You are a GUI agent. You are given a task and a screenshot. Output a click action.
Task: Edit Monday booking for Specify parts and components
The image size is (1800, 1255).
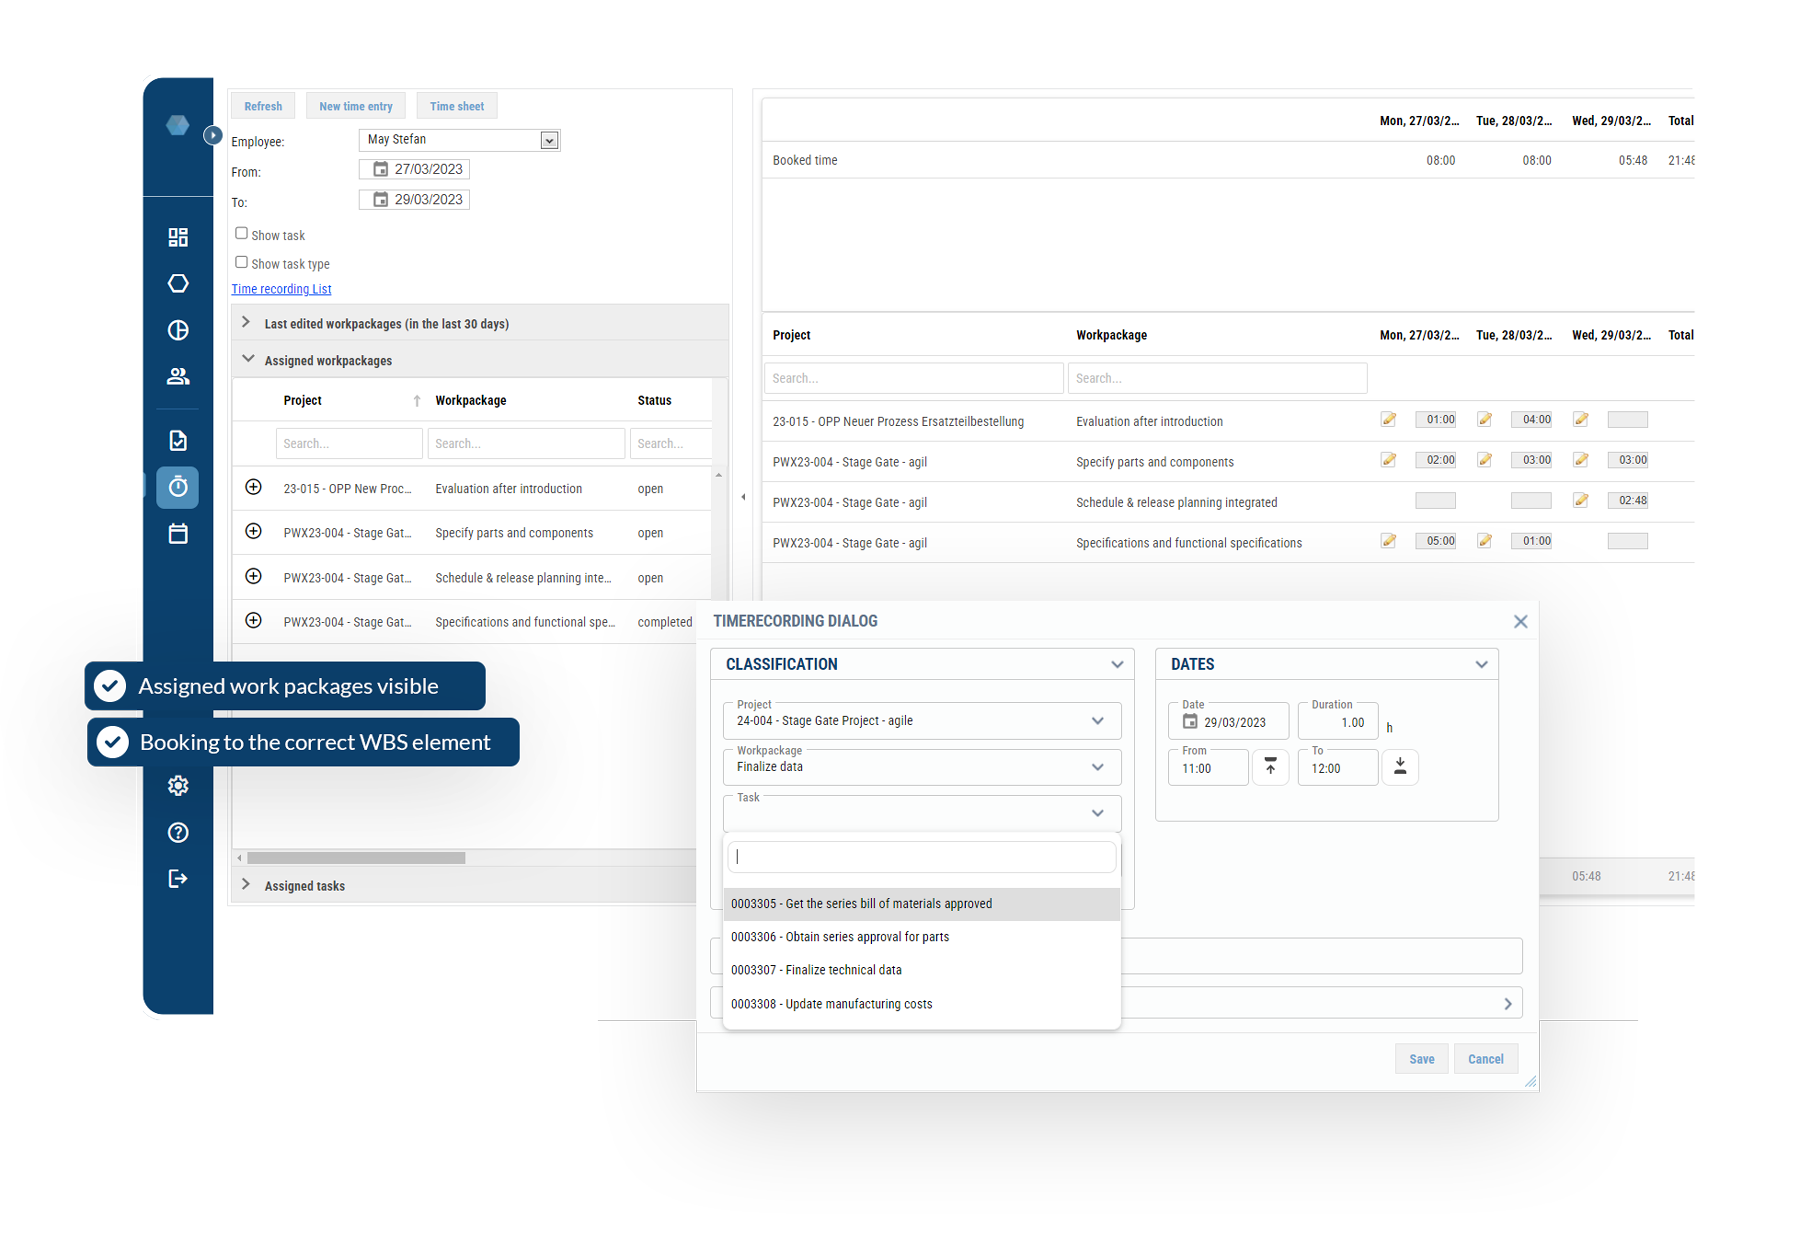pyautogui.click(x=1388, y=460)
